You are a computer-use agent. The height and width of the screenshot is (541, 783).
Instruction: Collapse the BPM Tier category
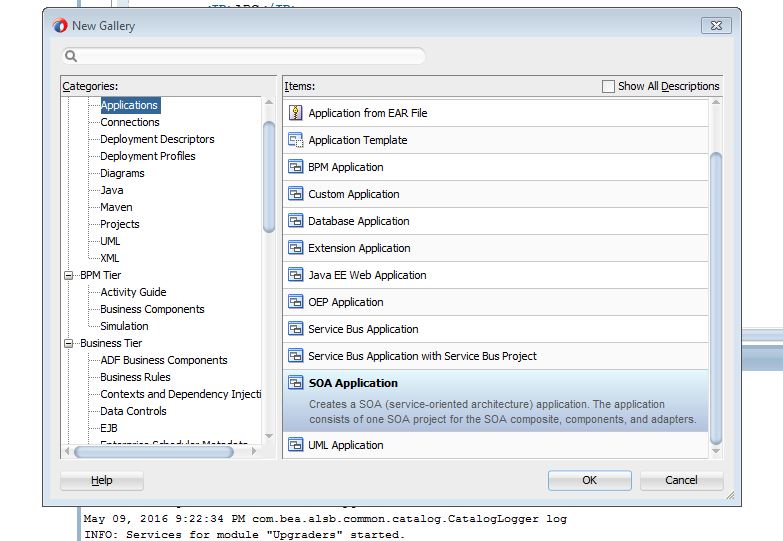click(68, 275)
